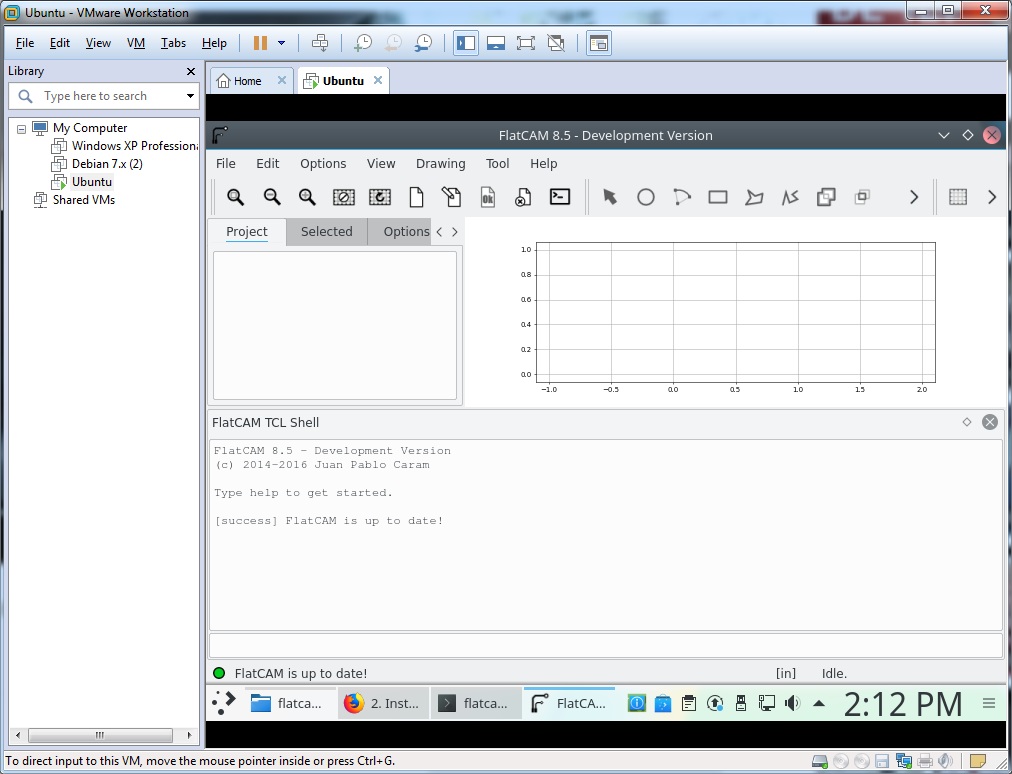Image resolution: width=1012 pixels, height=774 pixels.
Task: Toggle the VMware library sidebar view icon
Action: click(465, 43)
